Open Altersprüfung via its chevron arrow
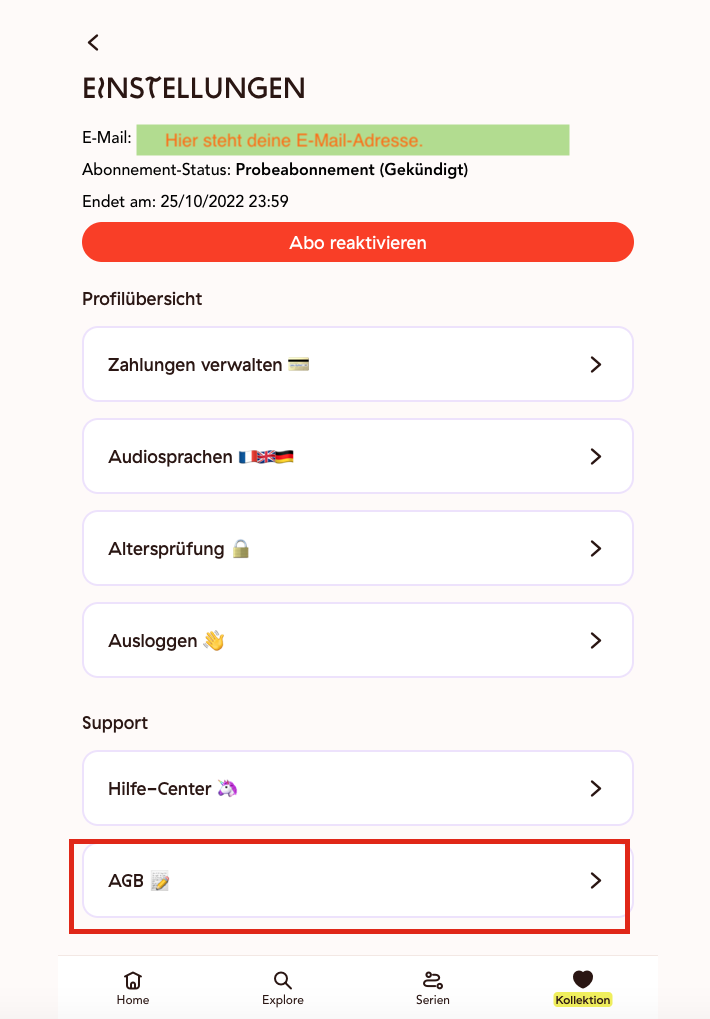This screenshot has height=1019, width=710. pyautogui.click(x=596, y=548)
